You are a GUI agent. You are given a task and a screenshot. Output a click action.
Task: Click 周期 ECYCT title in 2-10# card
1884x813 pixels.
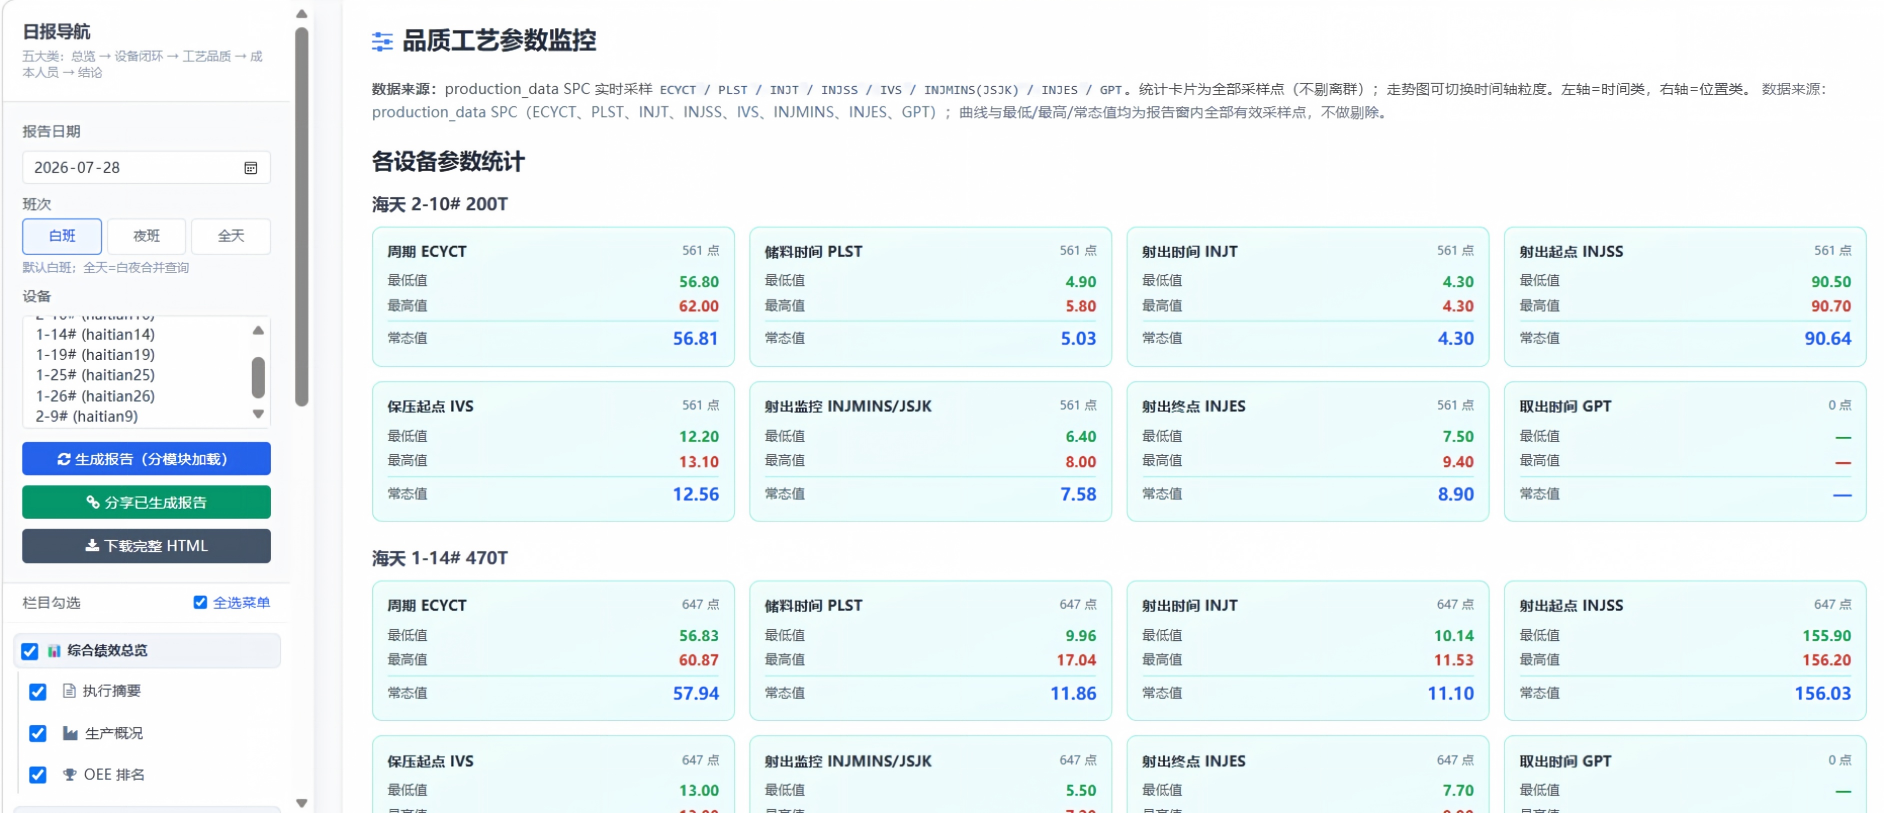point(427,252)
